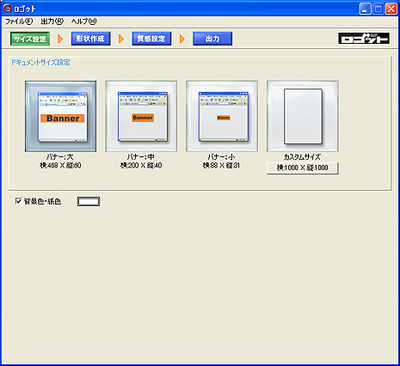Click the orange arrow after サイズ設定

click(x=60, y=39)
